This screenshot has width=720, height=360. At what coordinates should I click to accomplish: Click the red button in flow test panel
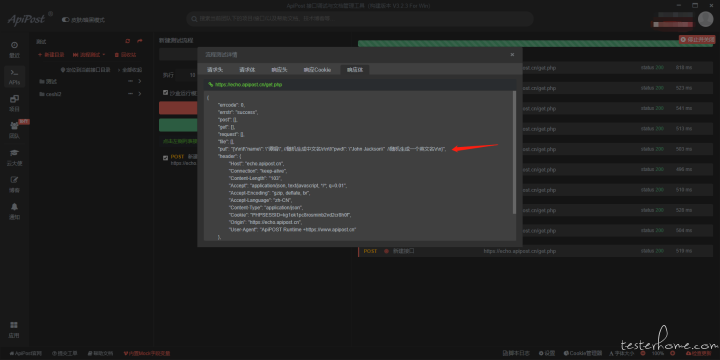[x=178, y=108]
